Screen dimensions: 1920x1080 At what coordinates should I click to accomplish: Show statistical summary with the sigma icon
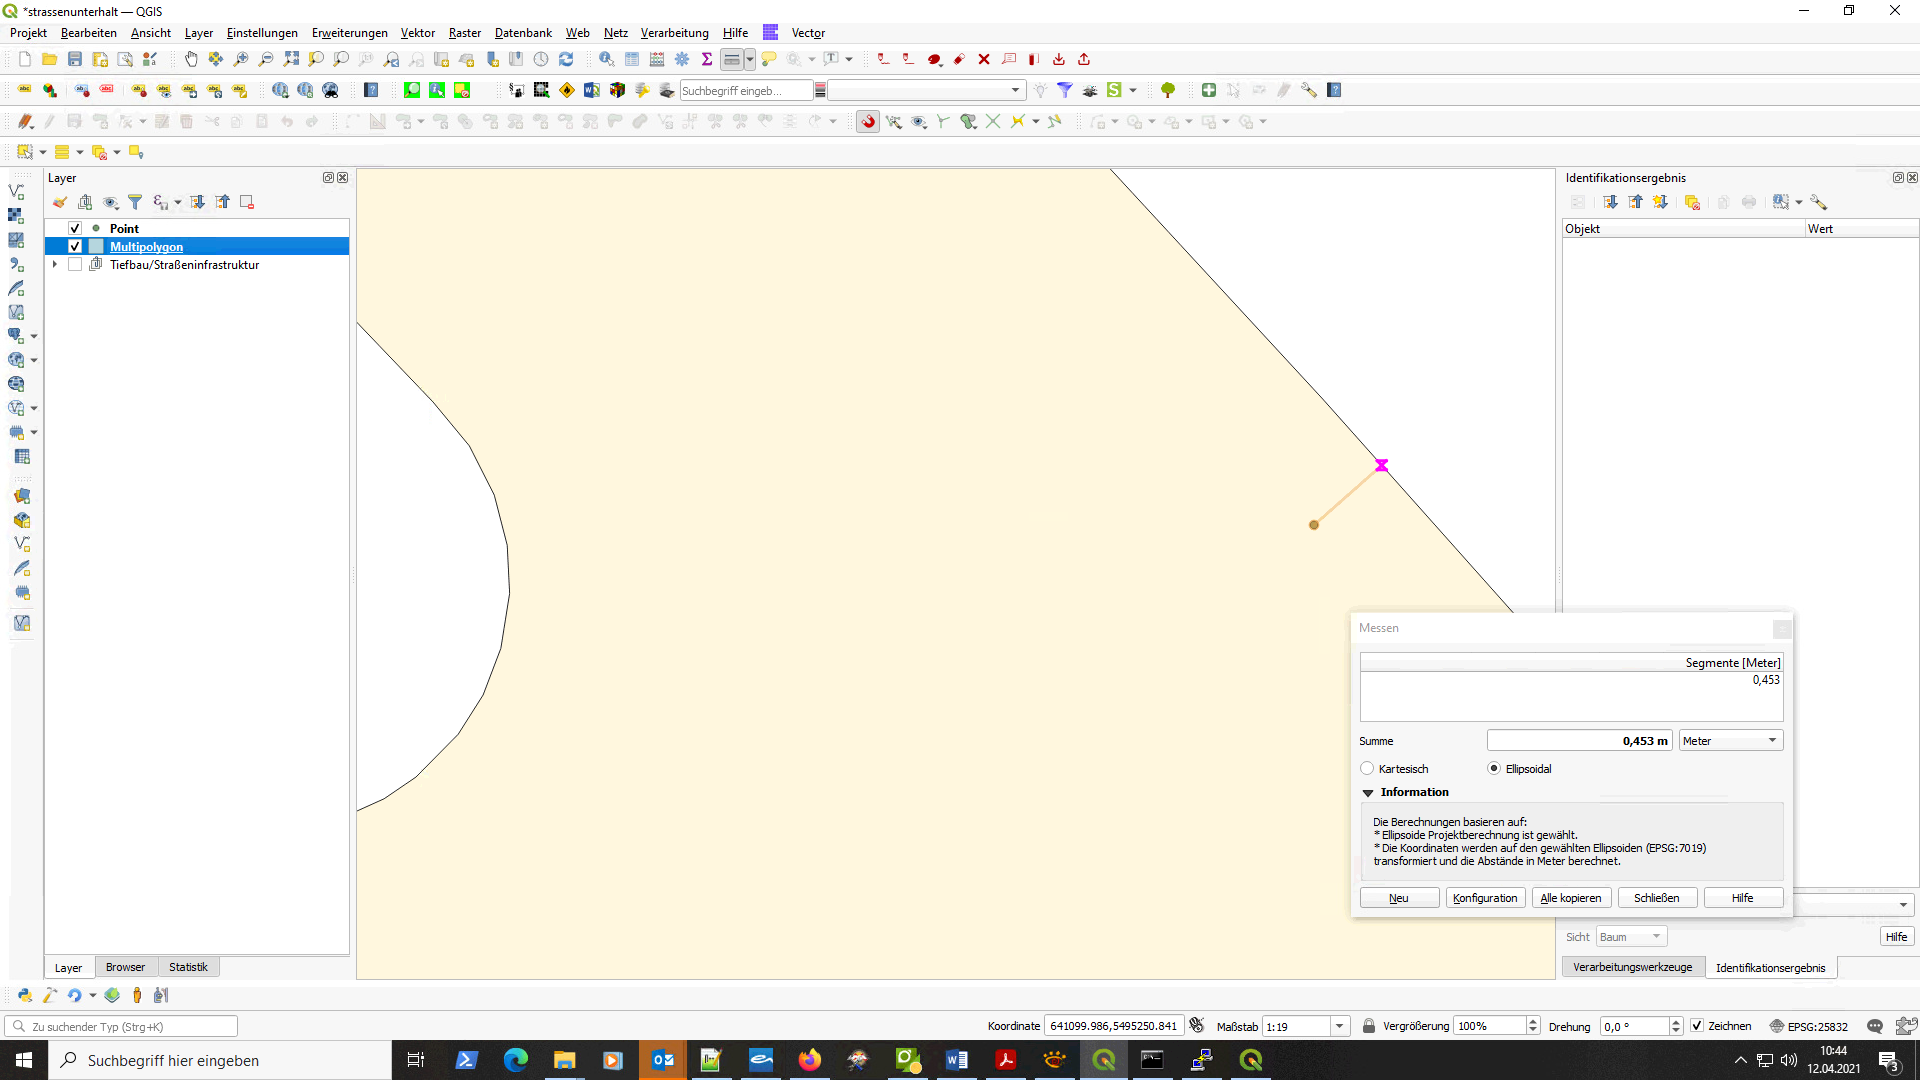click(x=707, y=59)
